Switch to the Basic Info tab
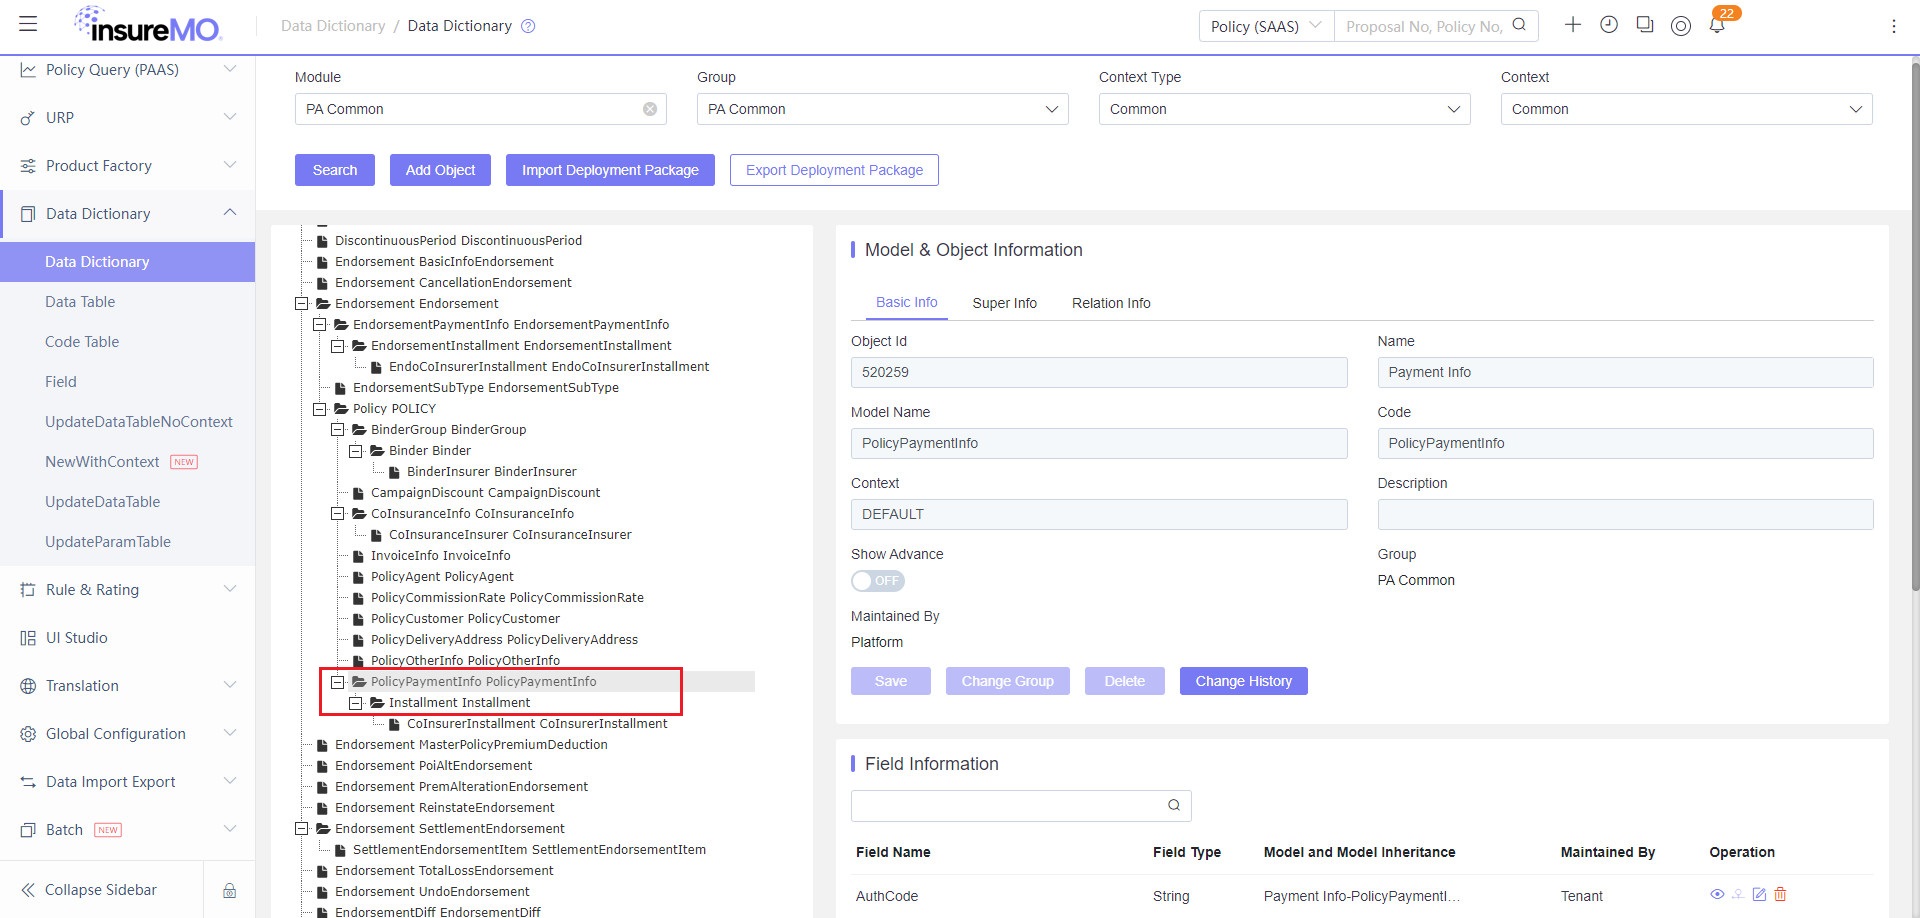1920x918 pixels. click(906, 302)
